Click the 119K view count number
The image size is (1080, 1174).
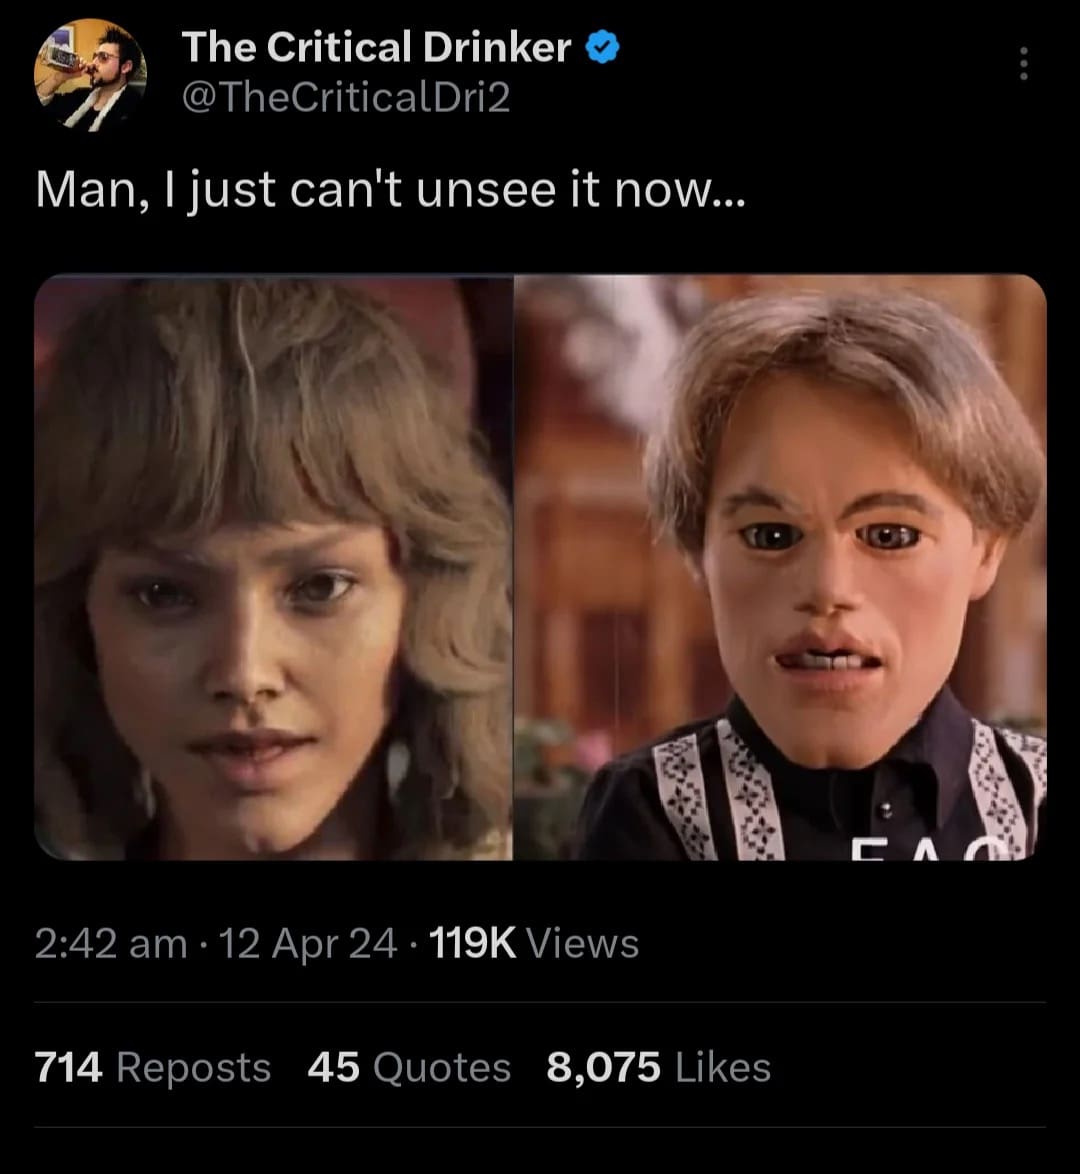coord(472,943)
